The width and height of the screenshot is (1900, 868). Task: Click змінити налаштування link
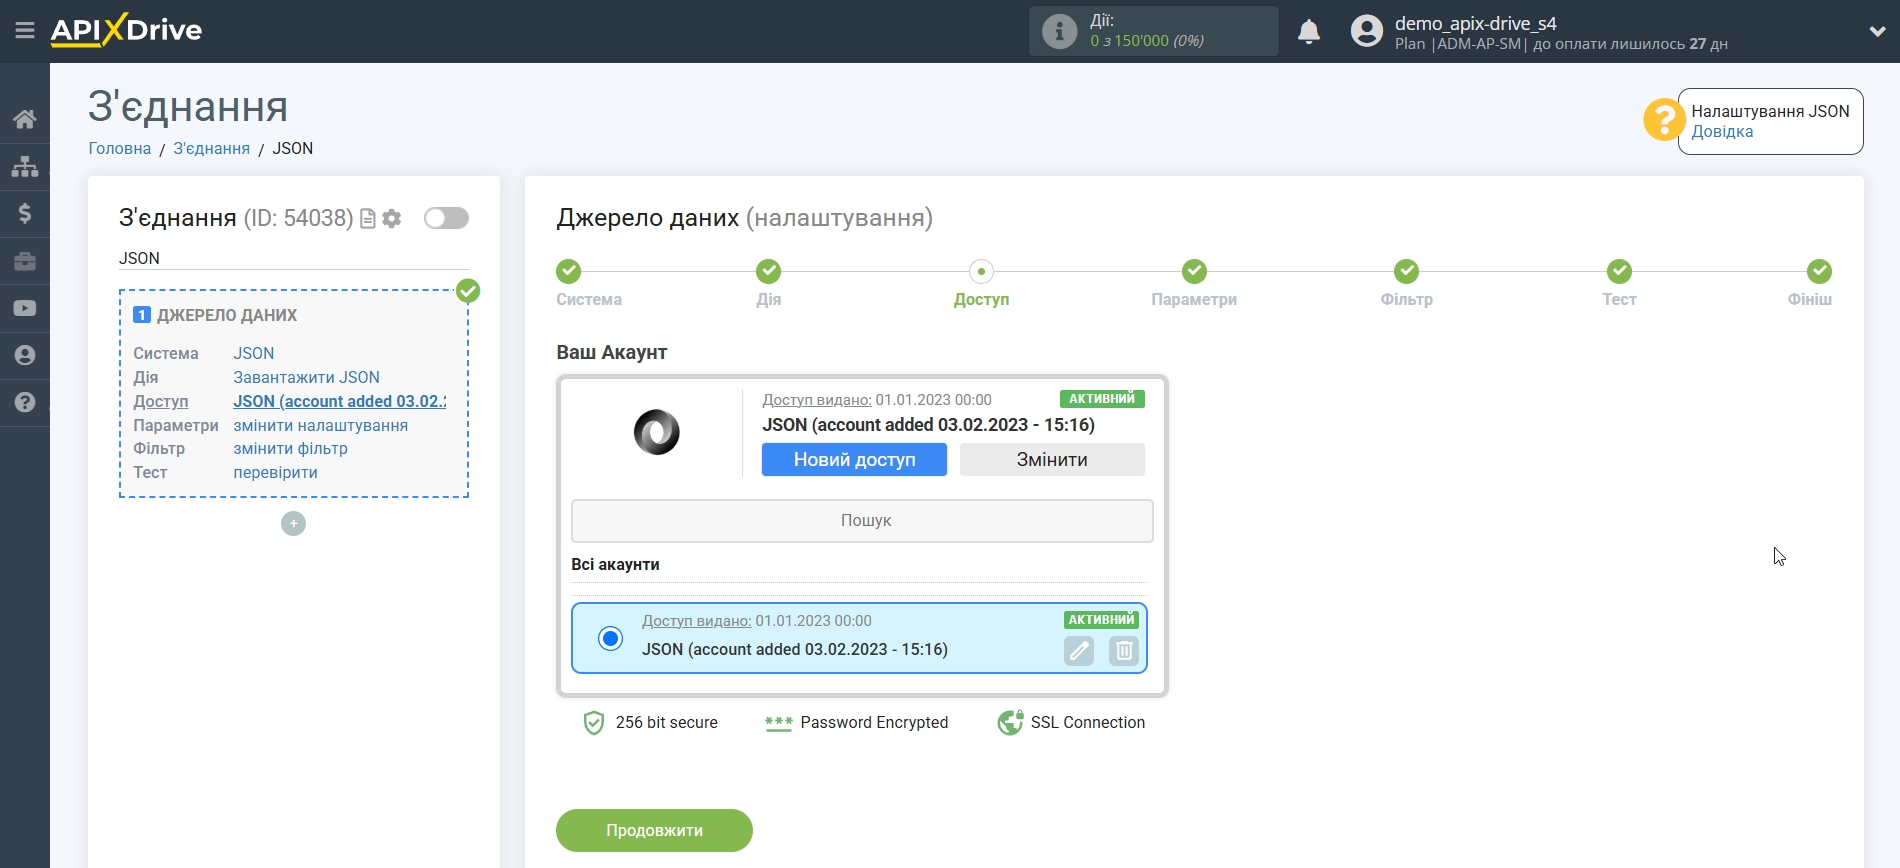(x=320, y=425)
